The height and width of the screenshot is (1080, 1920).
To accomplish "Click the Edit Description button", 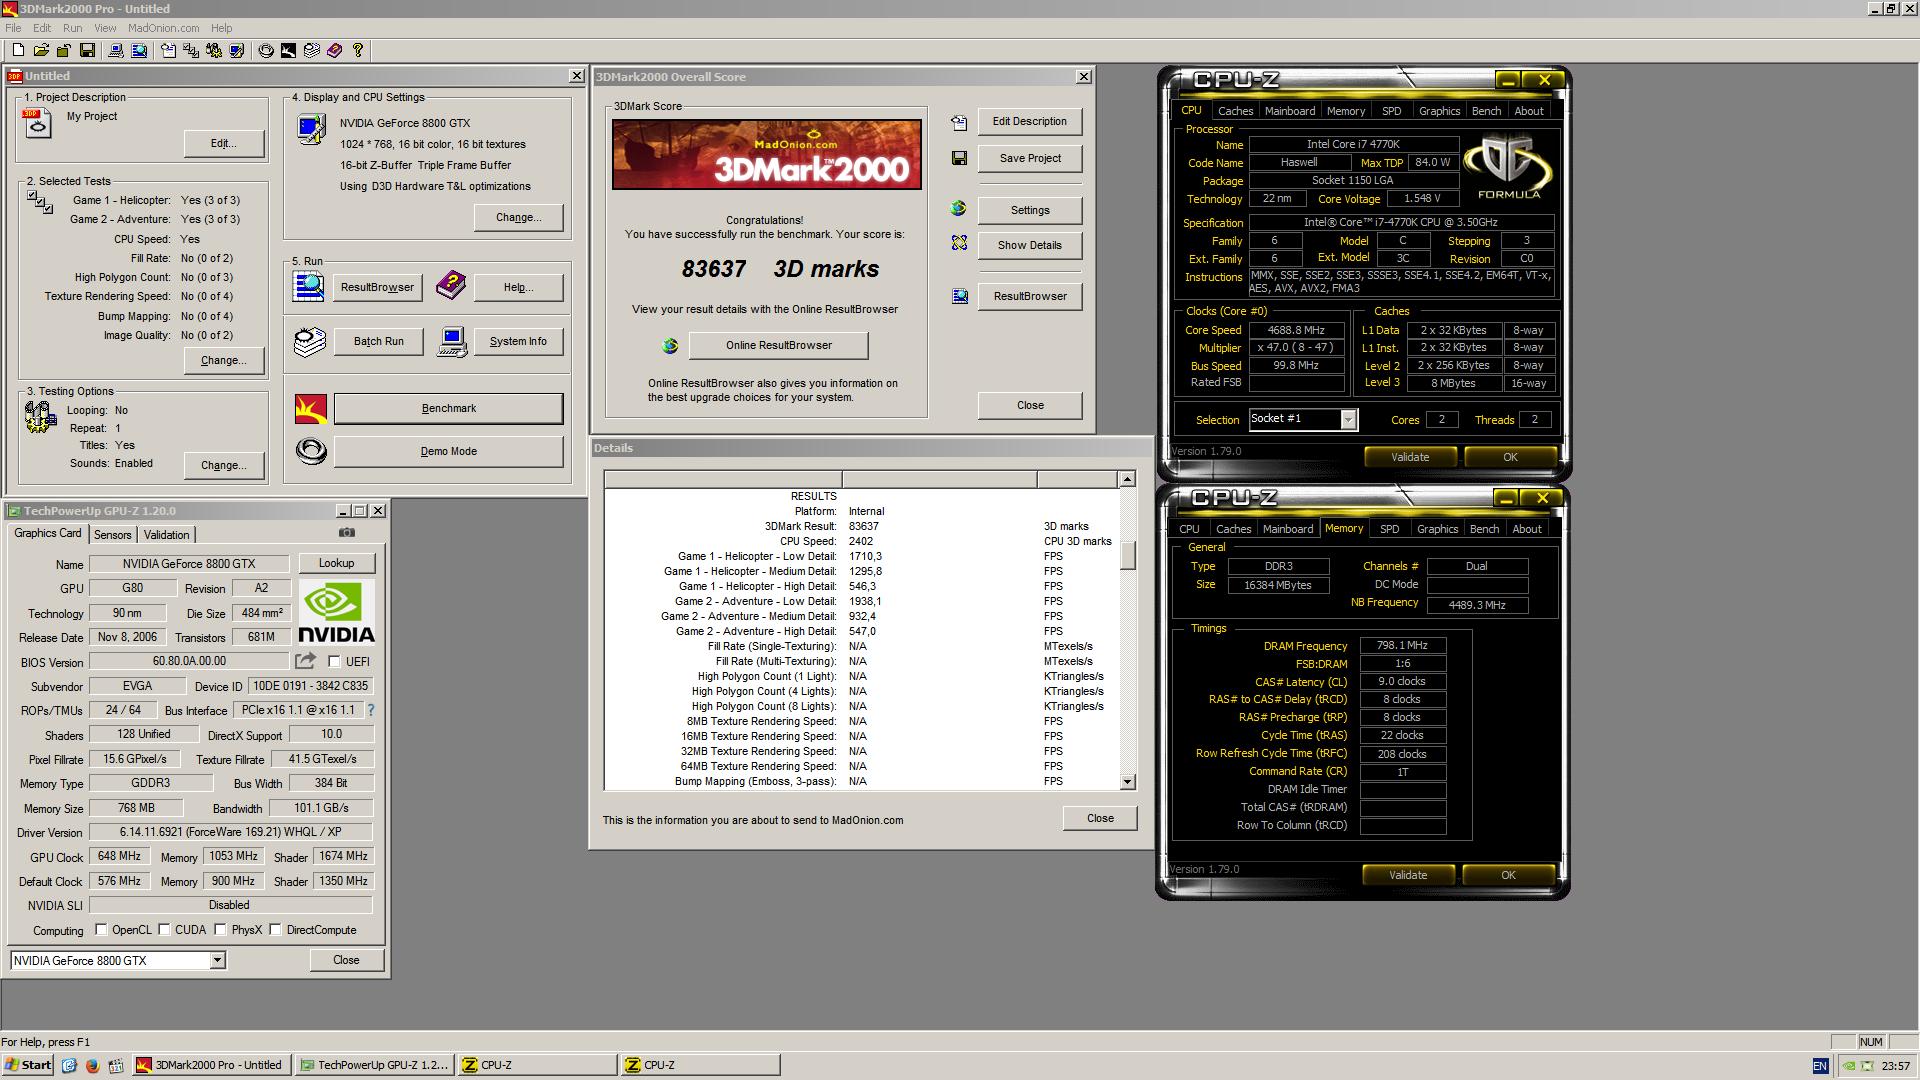I will click(x=1029, y=121).
